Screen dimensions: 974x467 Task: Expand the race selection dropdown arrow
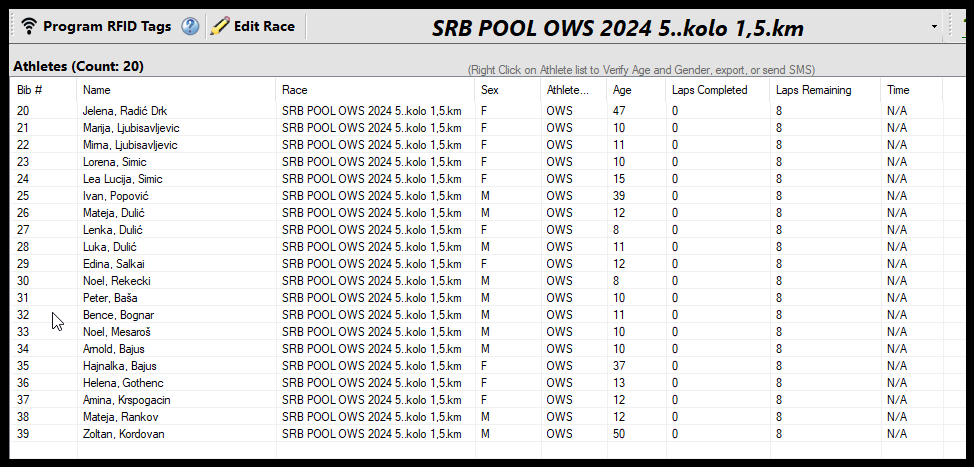(x=934, y=26)
